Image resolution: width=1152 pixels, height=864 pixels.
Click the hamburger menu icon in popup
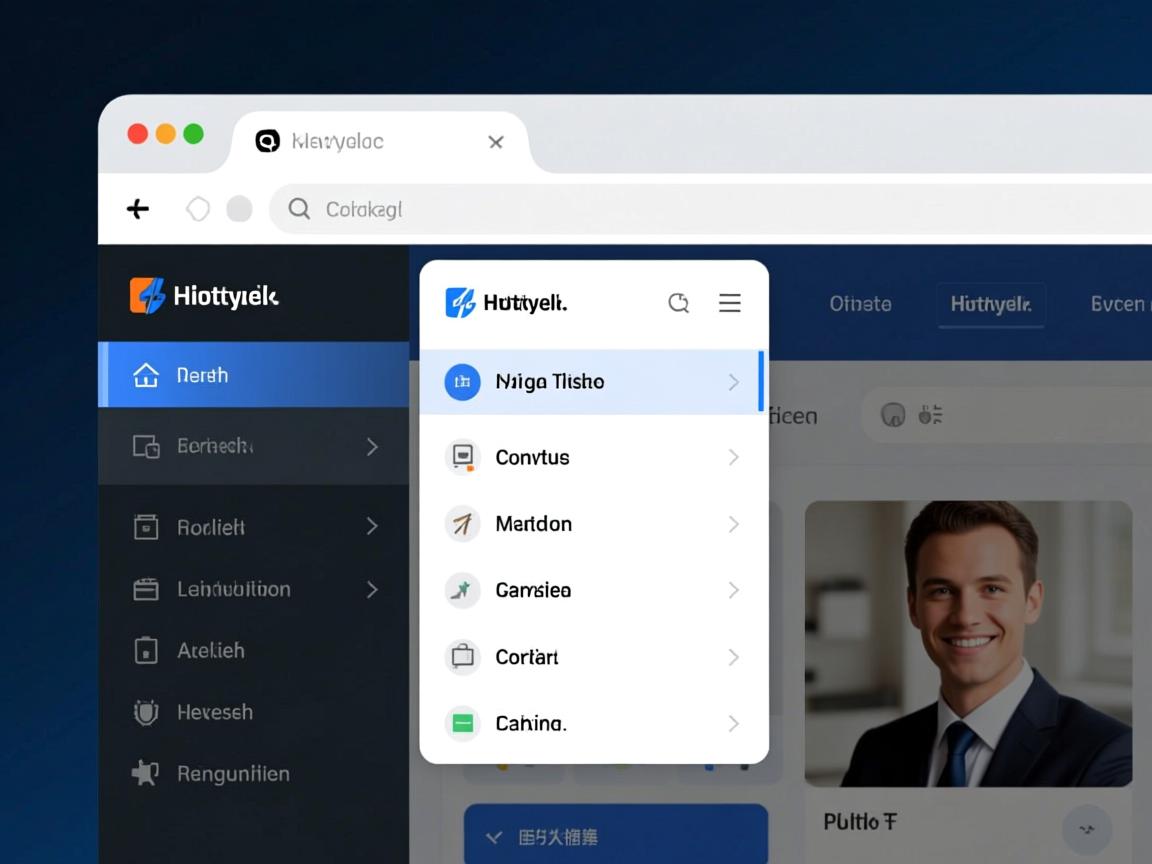coord(730,303)
